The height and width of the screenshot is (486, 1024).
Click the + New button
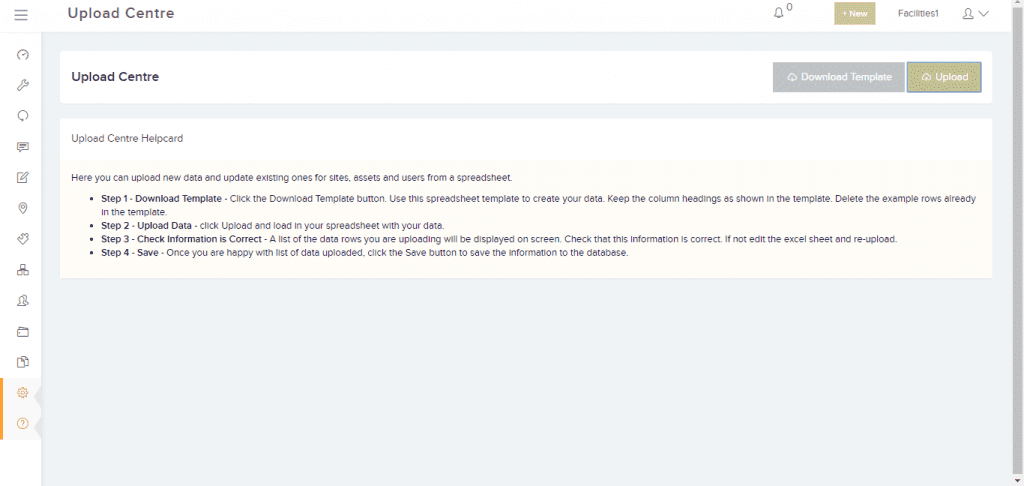pos(855,14)
